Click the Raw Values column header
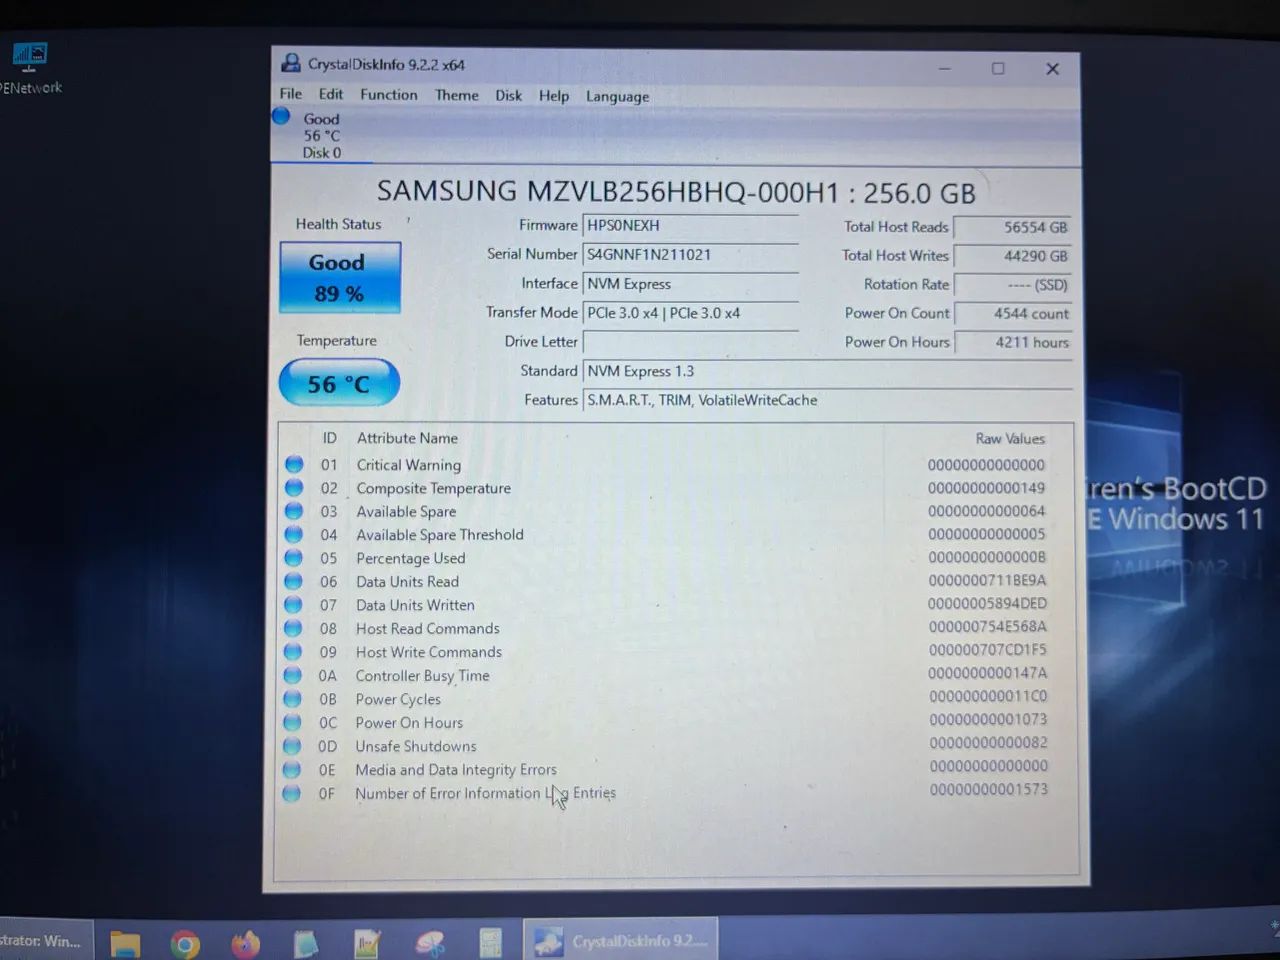This screenshot has width=1280, height=960. click(x=1010, y=438)
